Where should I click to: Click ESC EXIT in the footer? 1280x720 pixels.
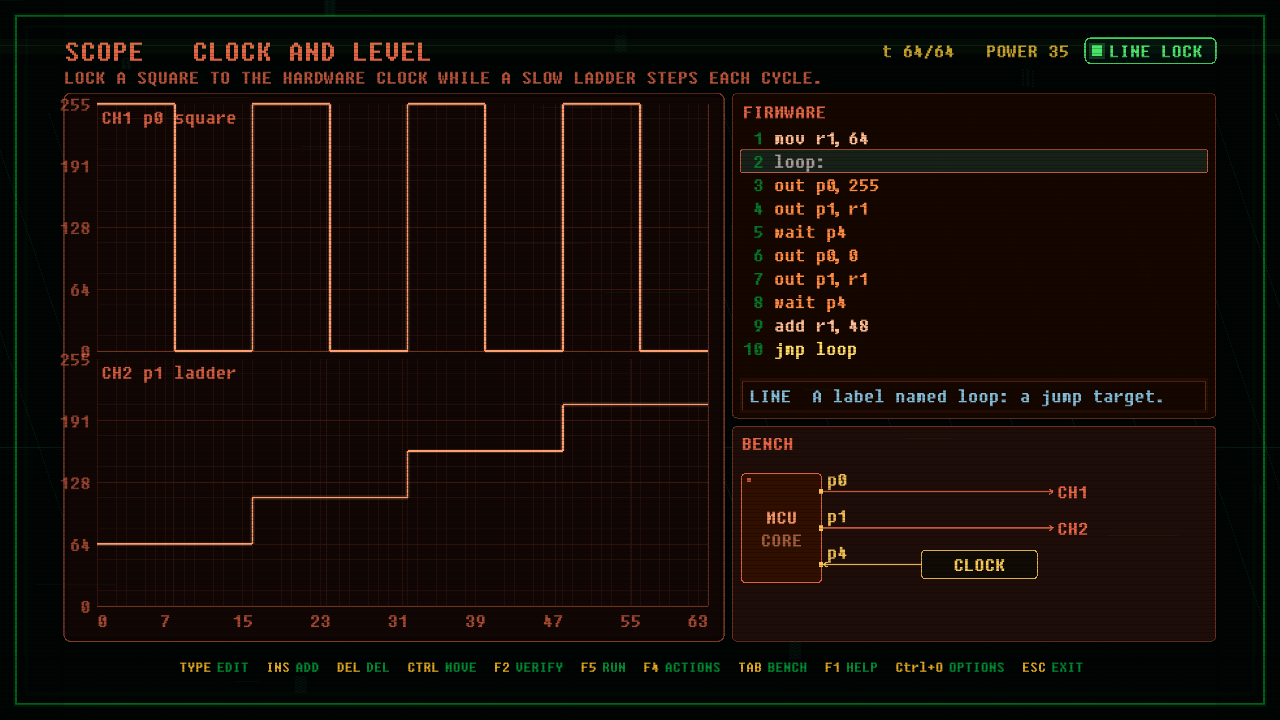(1052, 667)
